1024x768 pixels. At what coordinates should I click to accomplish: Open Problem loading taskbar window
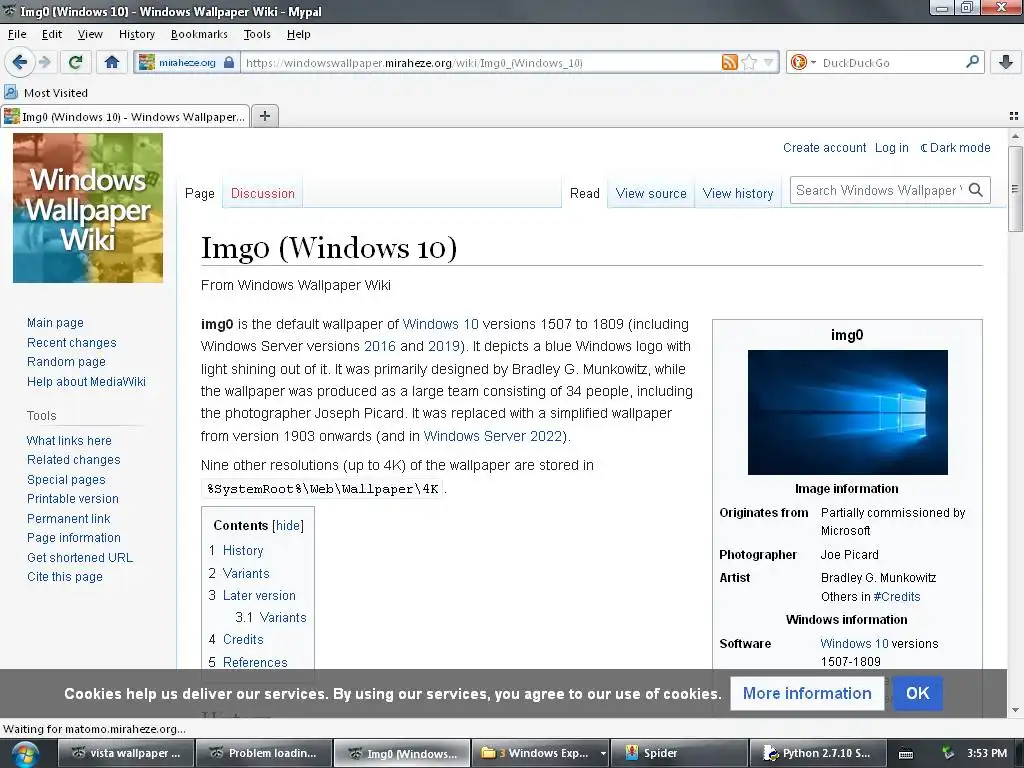point(263,753)
